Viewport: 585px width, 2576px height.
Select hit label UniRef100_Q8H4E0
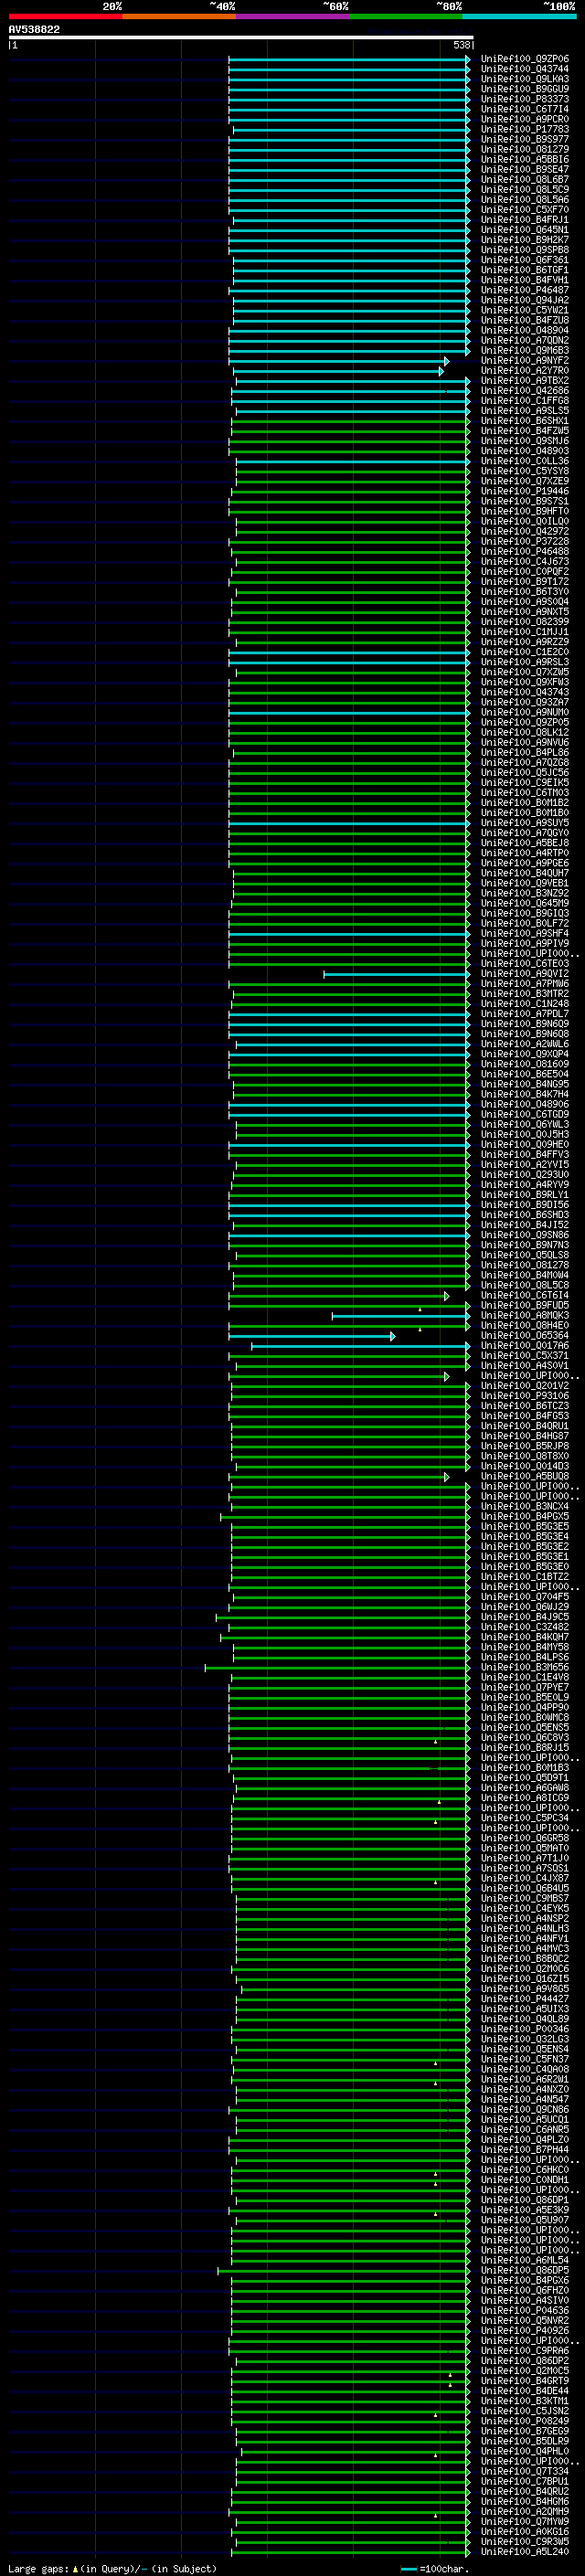tap(525, 1326)
